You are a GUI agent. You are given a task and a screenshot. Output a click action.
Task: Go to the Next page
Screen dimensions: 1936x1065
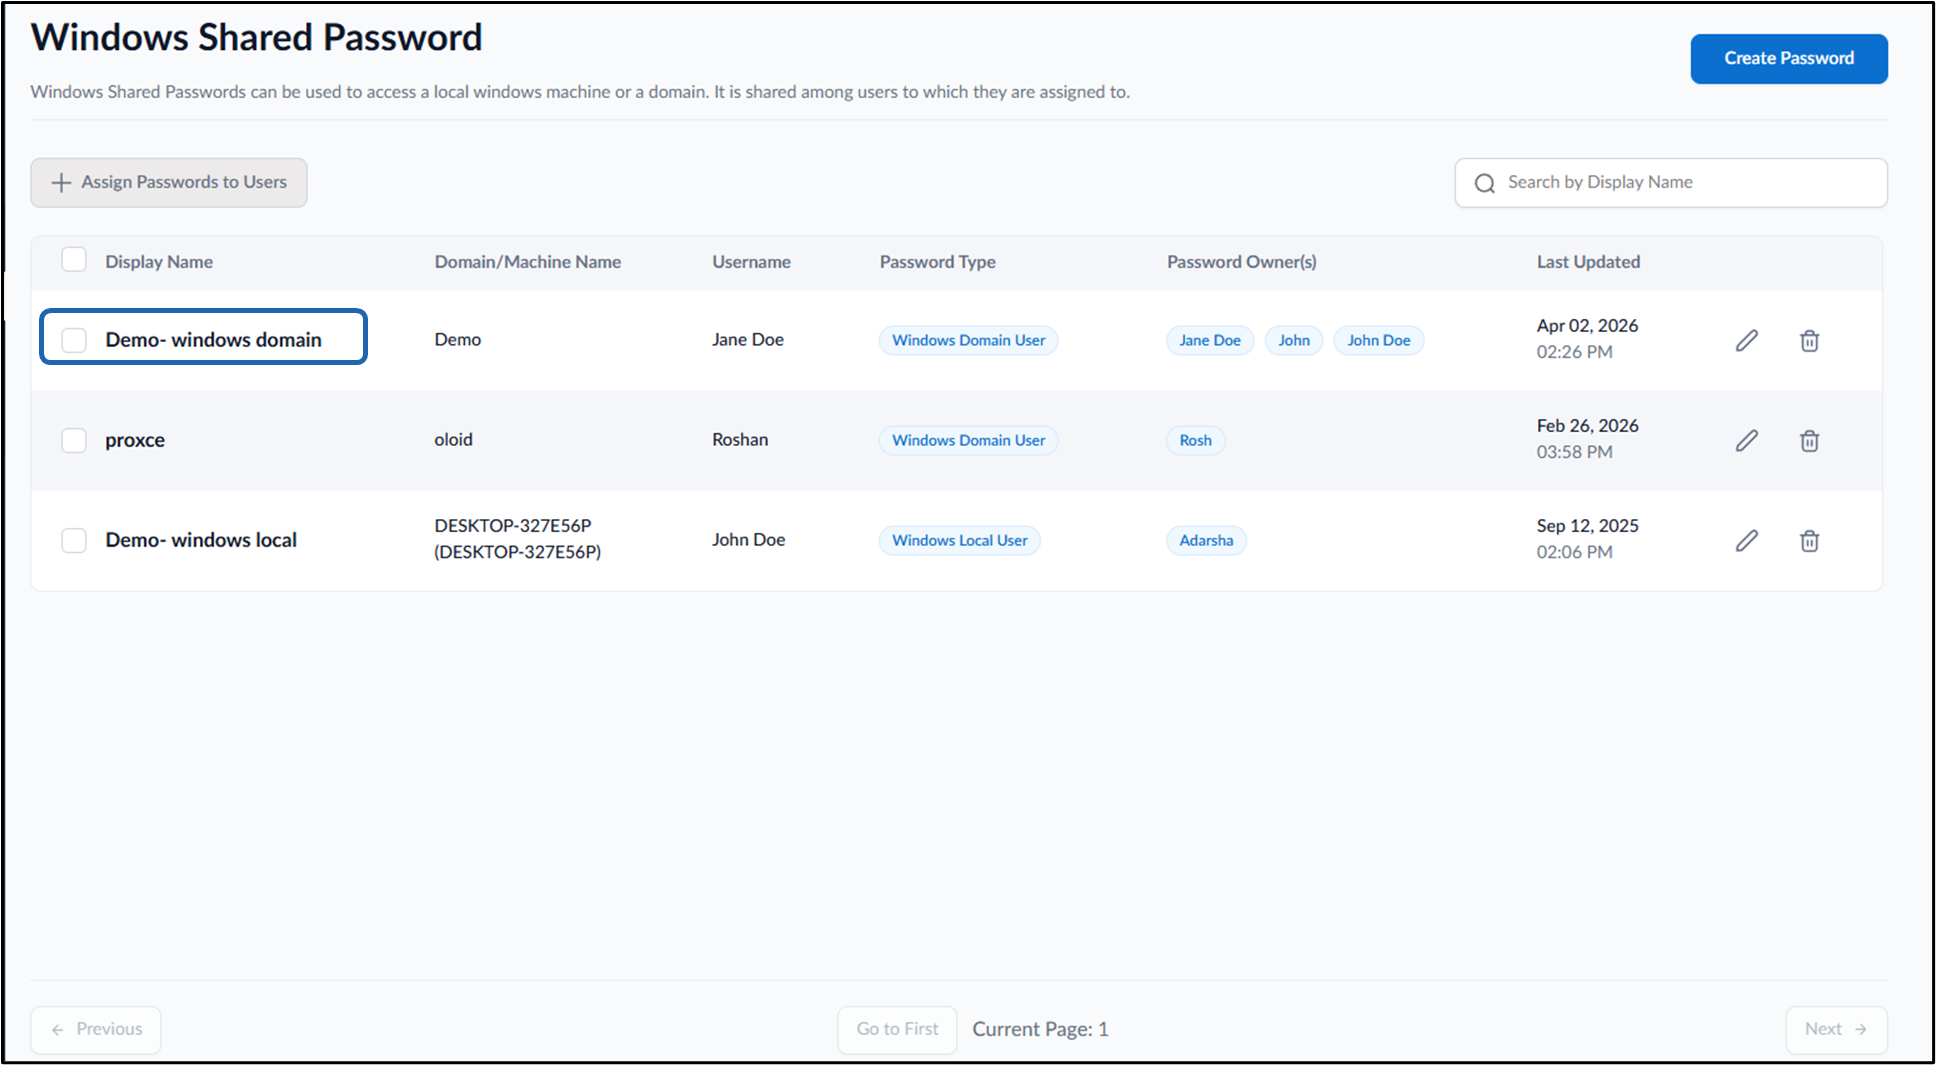[1836, 1029]
